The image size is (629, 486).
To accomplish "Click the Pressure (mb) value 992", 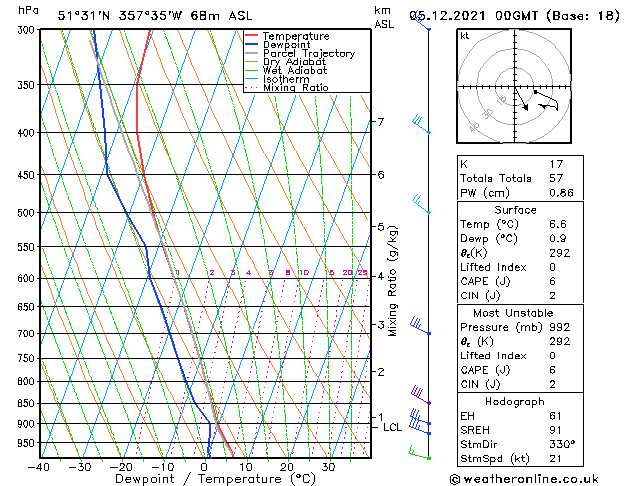I will point(560,327).
